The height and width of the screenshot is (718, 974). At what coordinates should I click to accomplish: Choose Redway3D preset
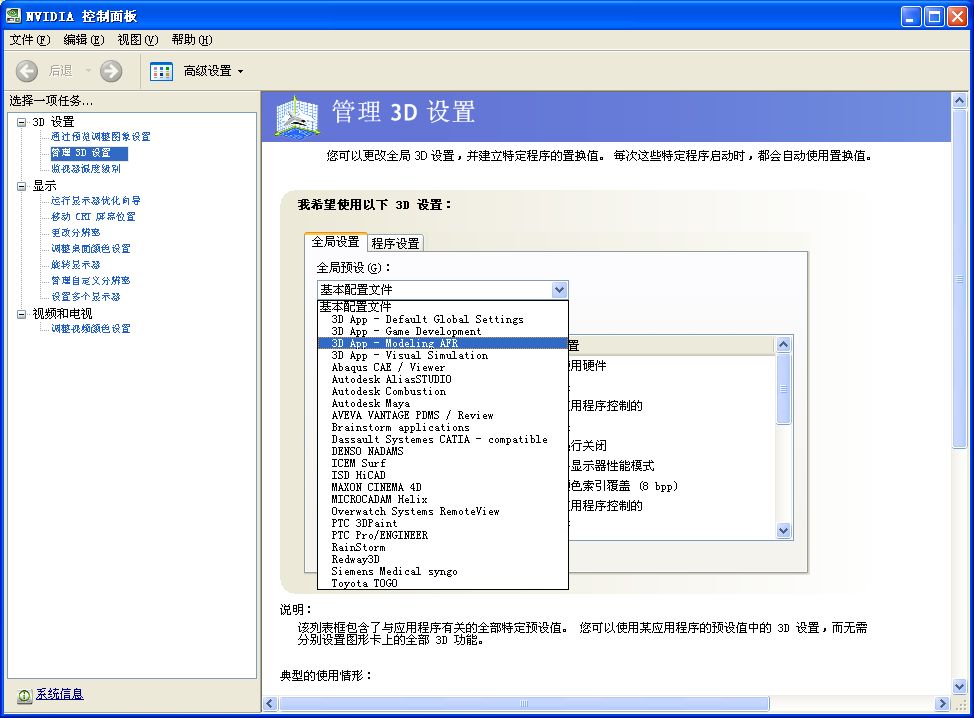click(443, 559)
